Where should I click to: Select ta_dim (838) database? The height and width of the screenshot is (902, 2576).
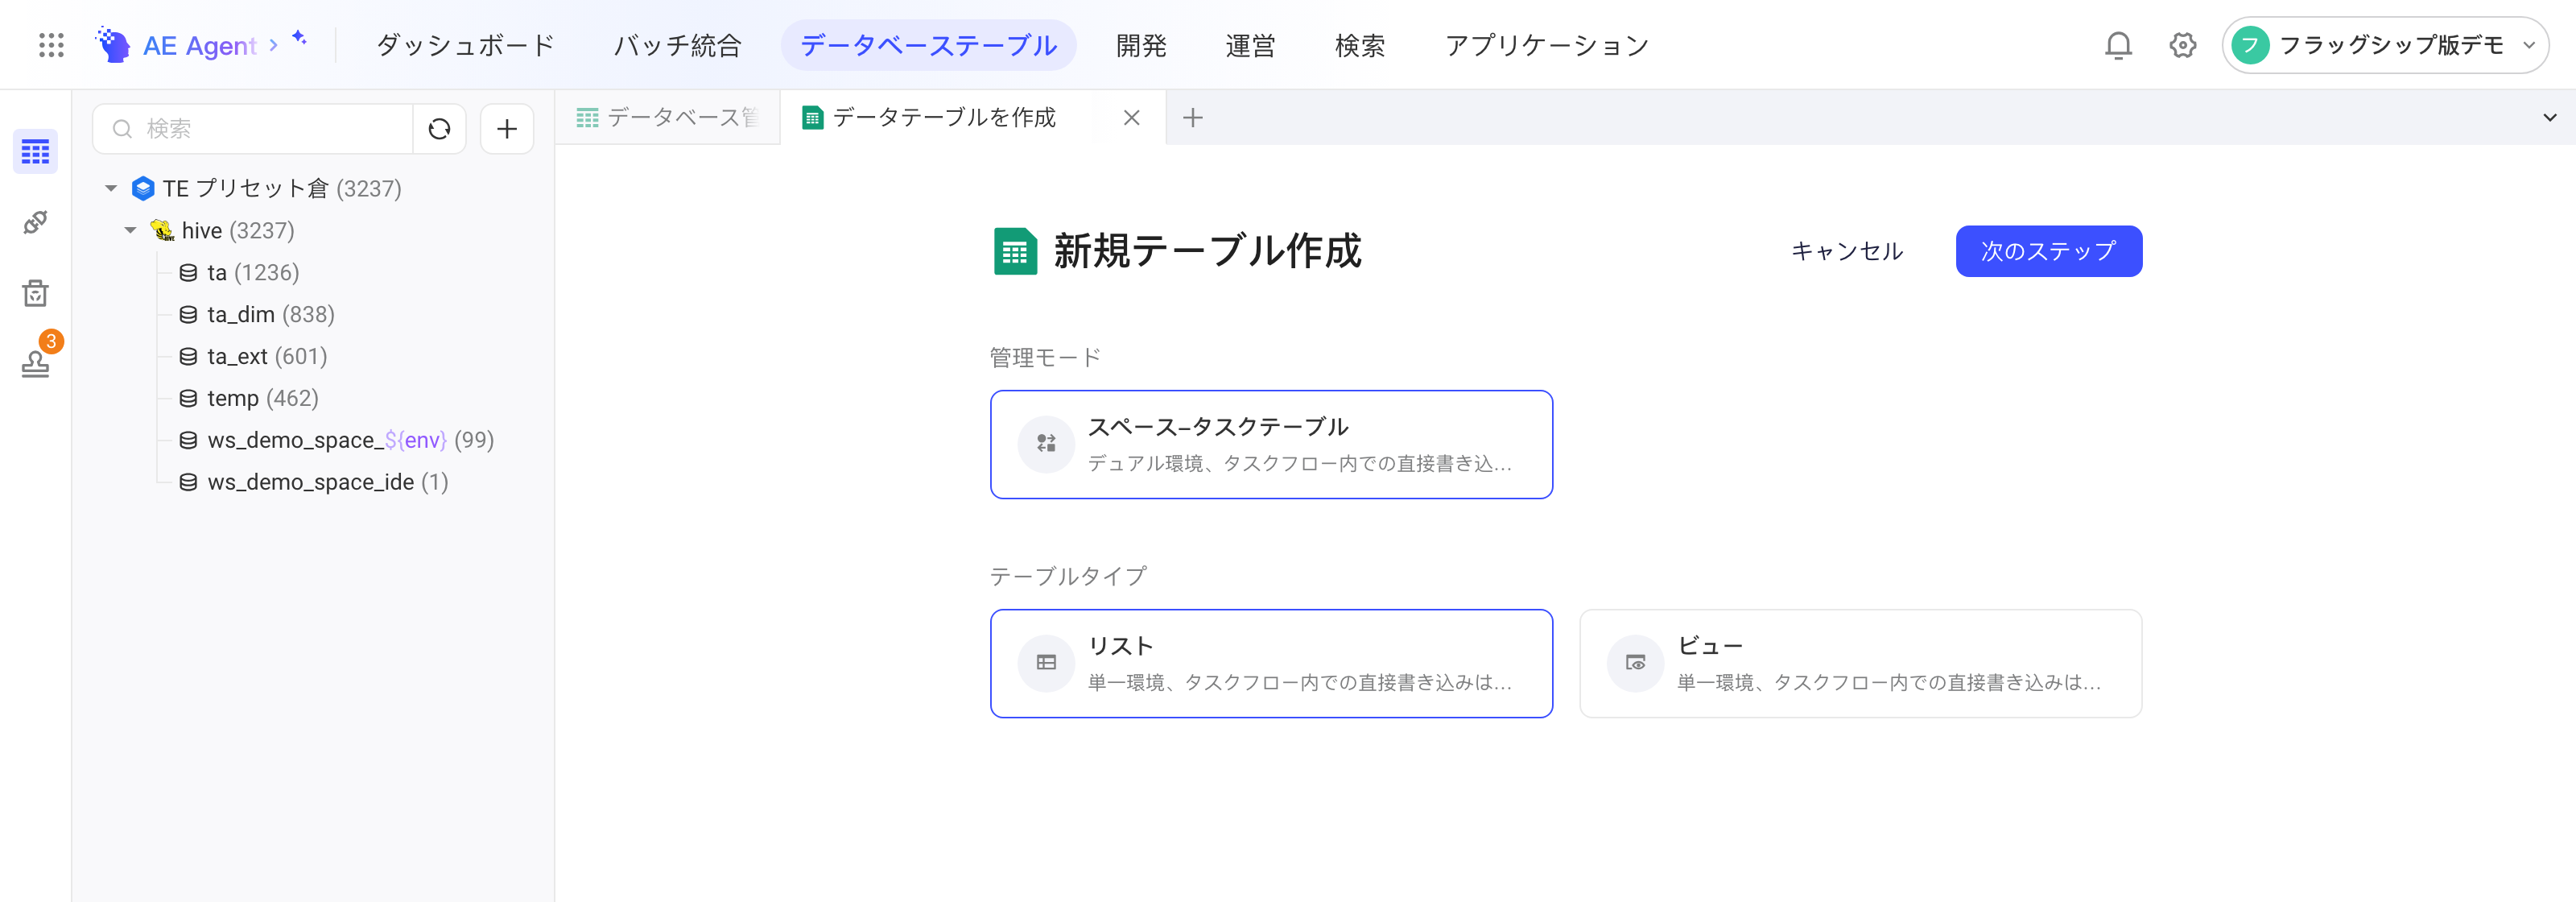257,314
